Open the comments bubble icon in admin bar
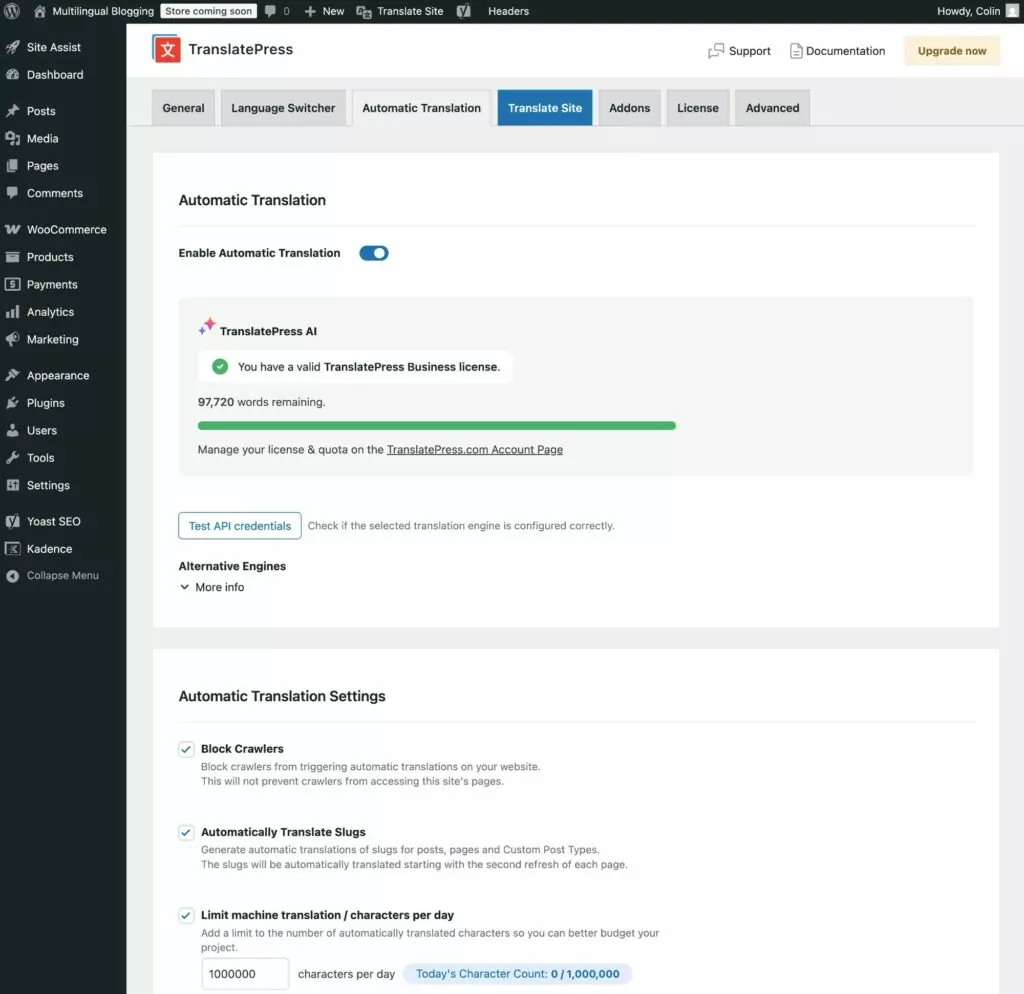1024x994 pixels. (271, 11)
